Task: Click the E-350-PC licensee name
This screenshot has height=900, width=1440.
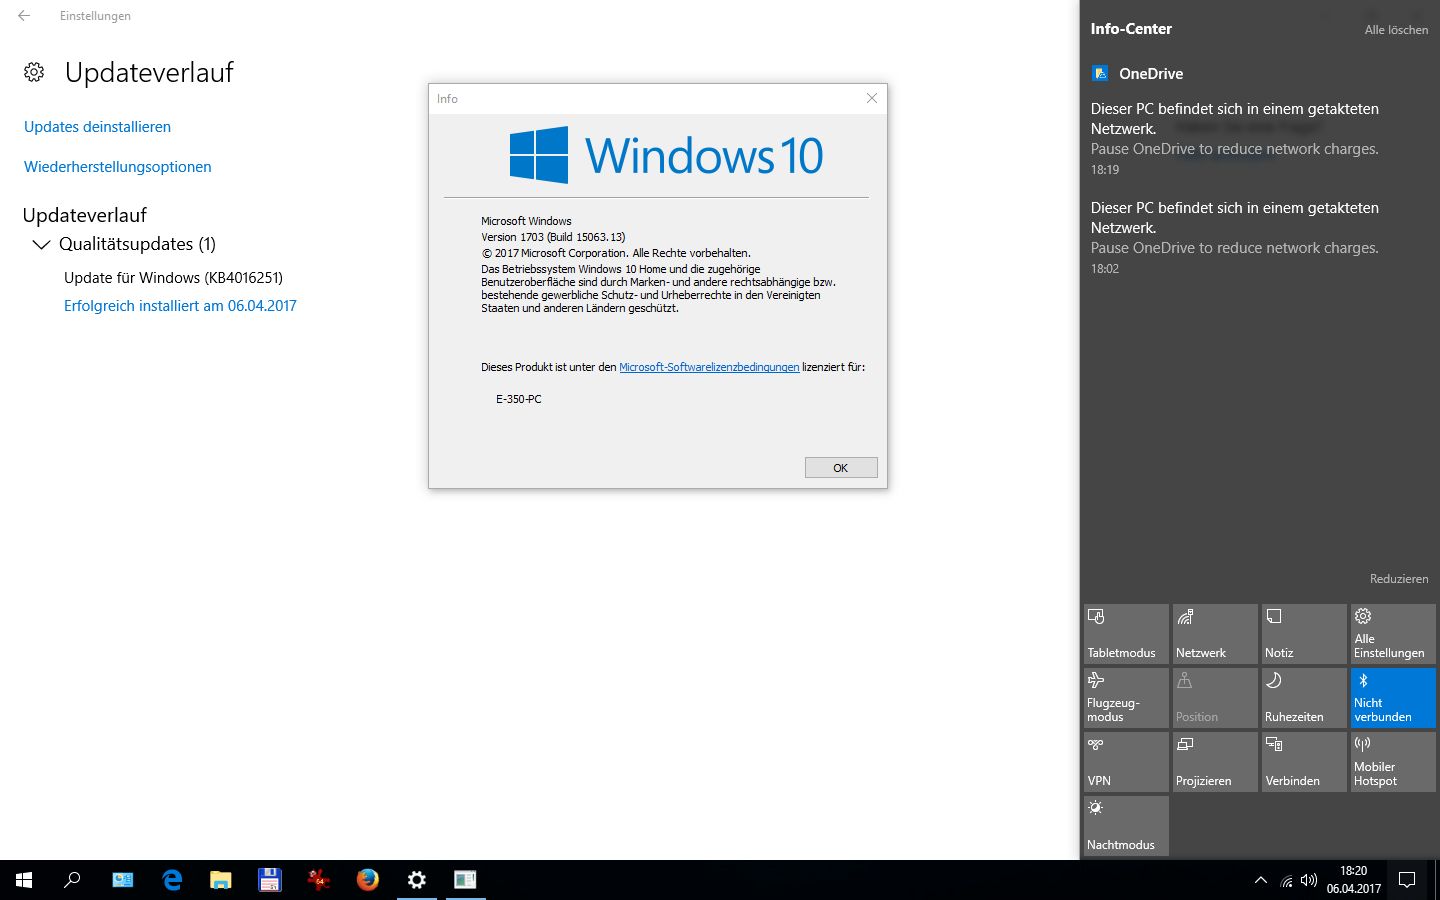Action: click(519, 399)
